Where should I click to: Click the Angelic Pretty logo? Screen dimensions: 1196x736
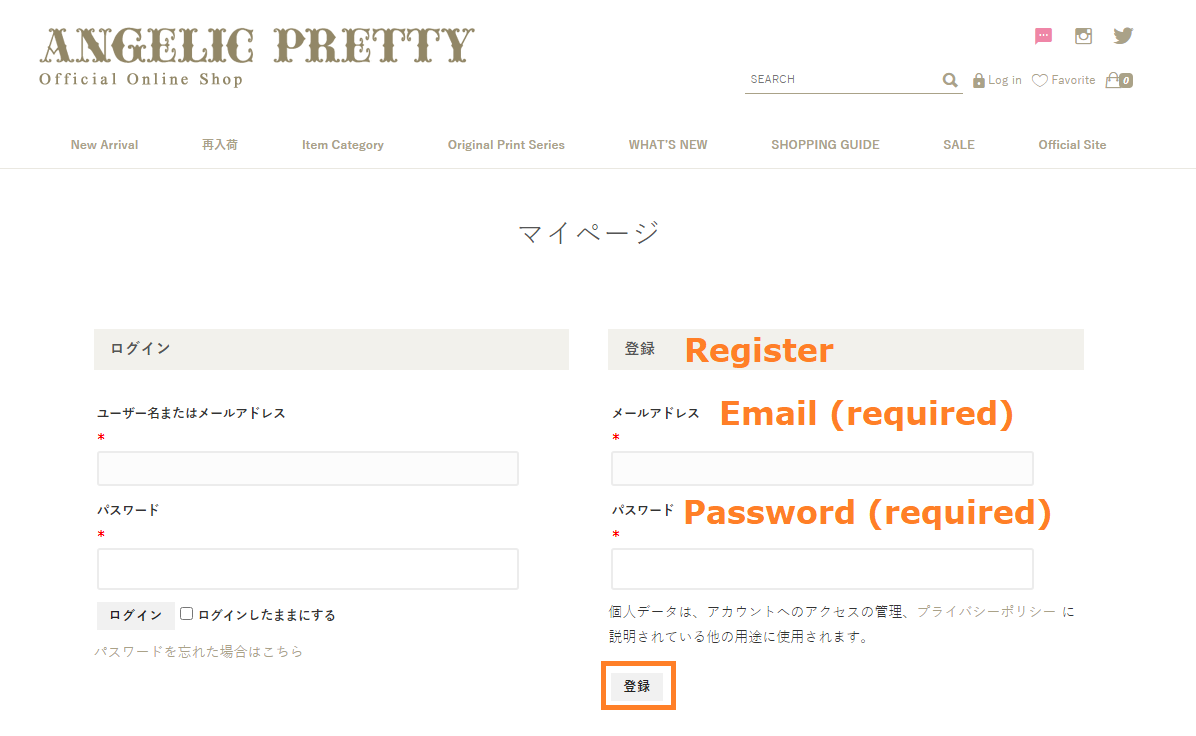[256, 56]
